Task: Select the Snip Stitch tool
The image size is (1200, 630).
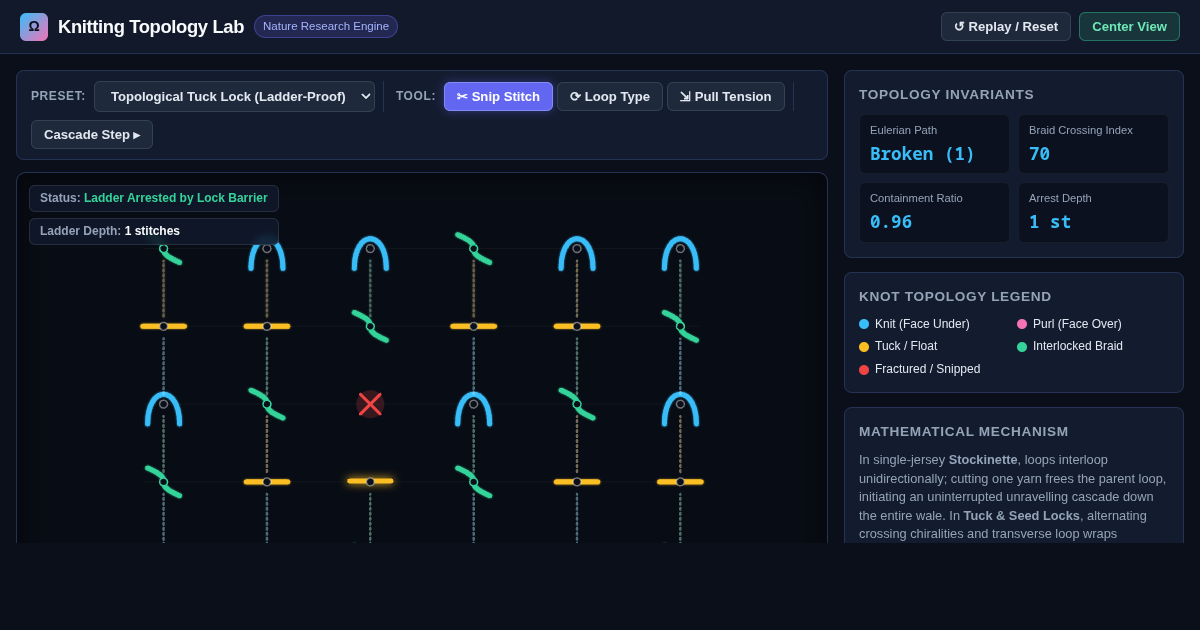Action: click(498, 96)
